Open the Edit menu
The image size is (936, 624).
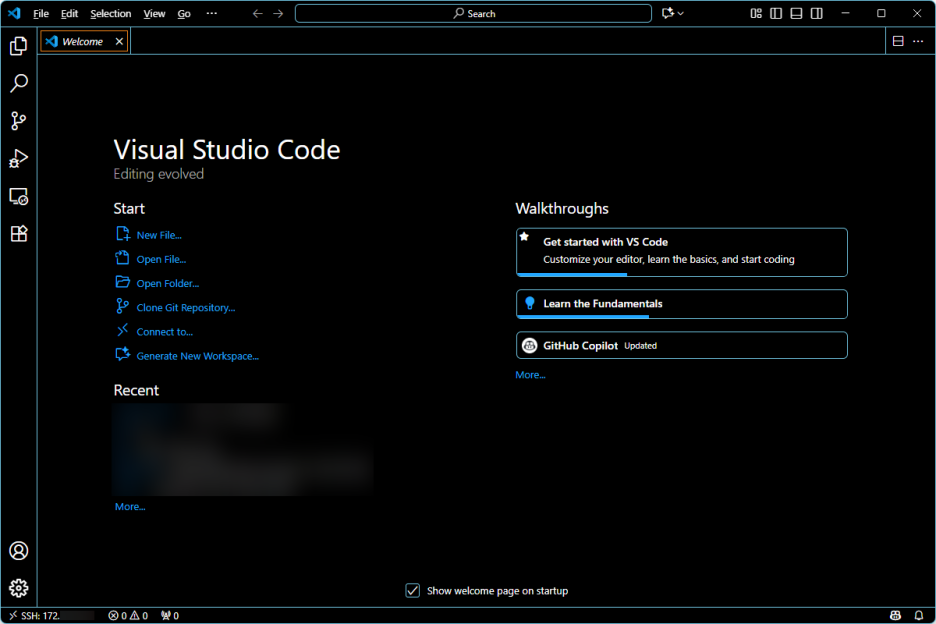click(69, 13)
